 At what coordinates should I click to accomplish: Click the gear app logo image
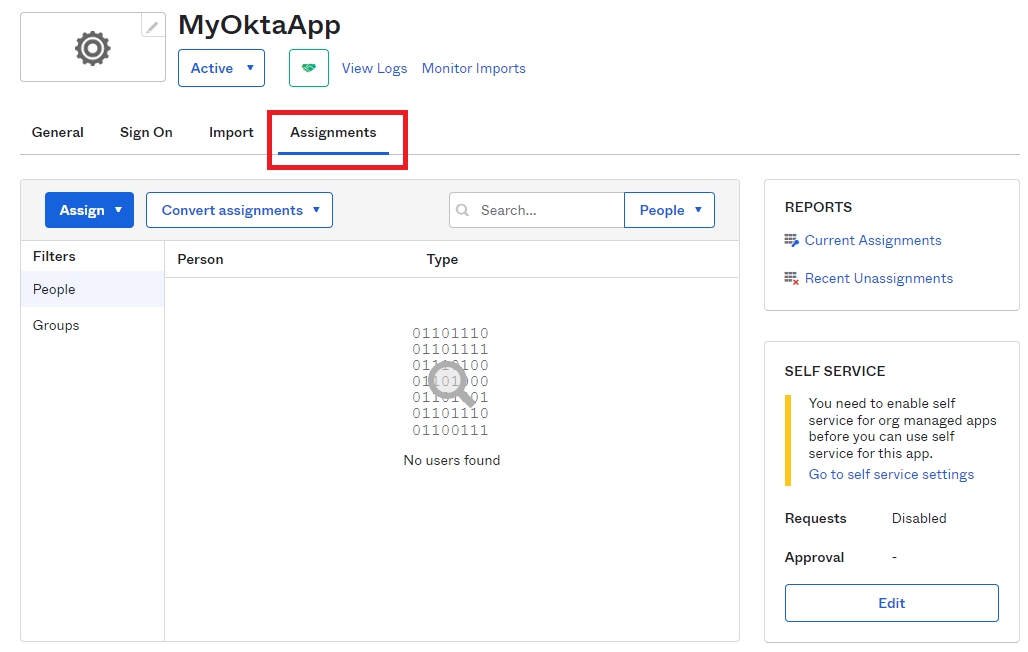coord(93,48)
